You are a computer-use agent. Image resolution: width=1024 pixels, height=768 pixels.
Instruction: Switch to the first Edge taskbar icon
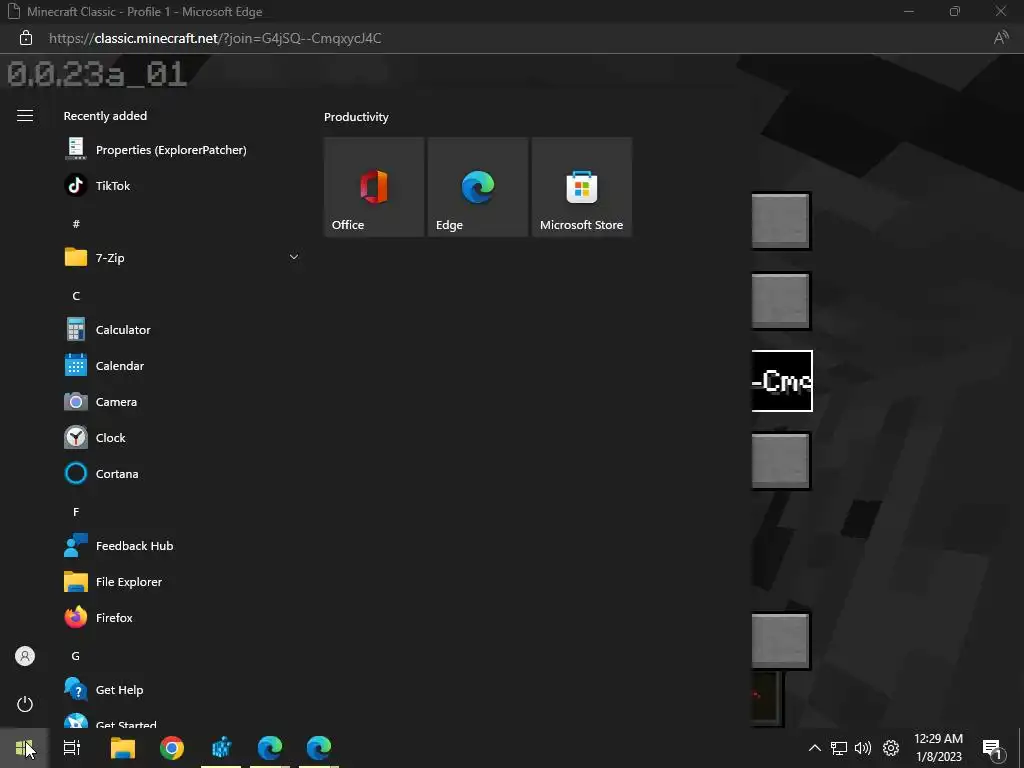(270, 748)
